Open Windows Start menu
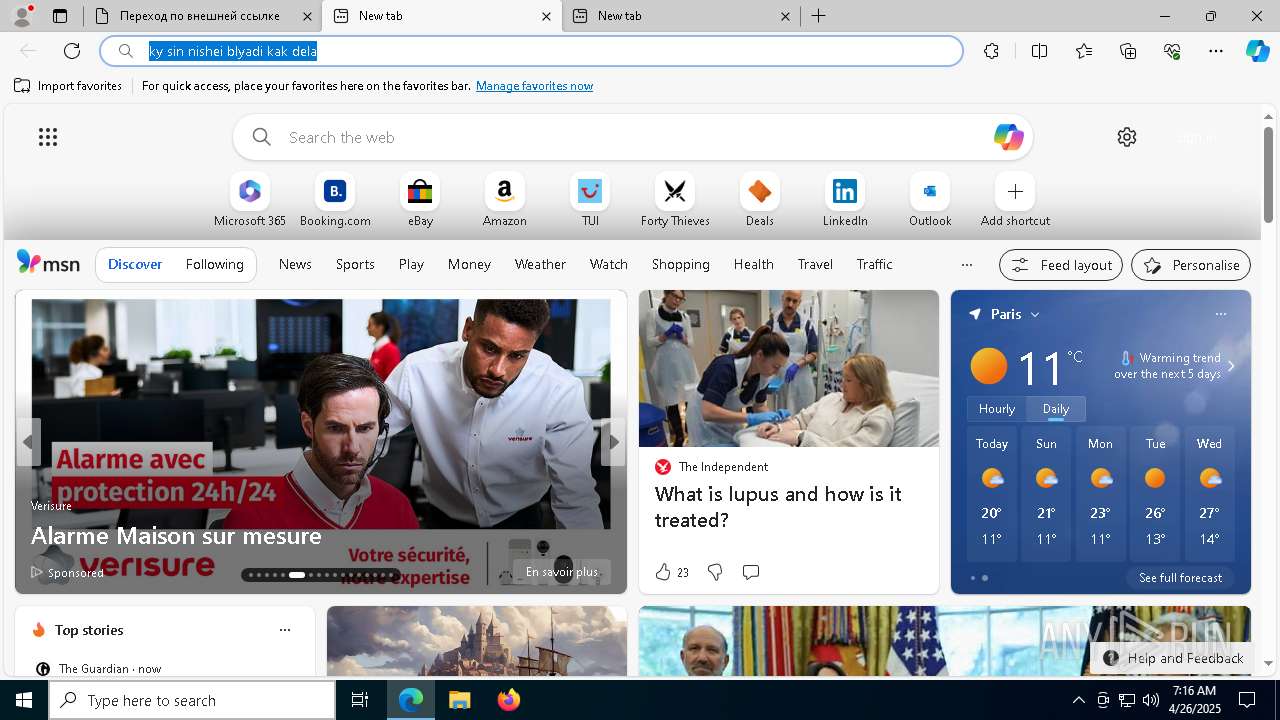The width and height of the screenshot is (1280, 720). tap(24, 700)
